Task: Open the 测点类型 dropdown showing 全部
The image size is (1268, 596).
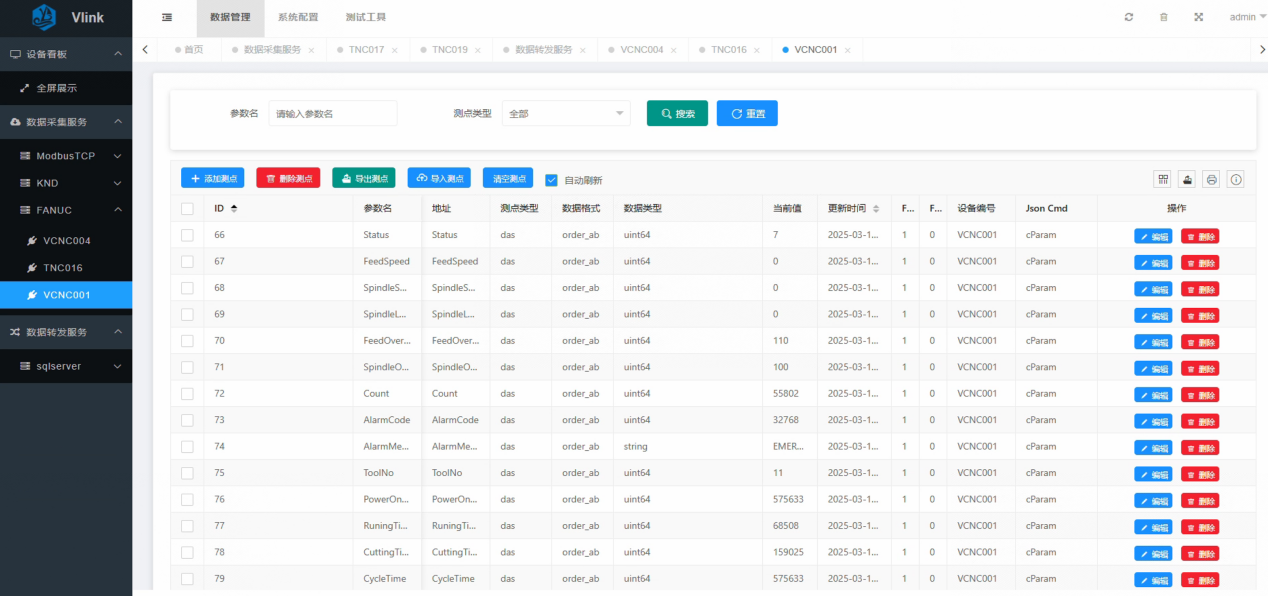Action: tap(565, 114)
